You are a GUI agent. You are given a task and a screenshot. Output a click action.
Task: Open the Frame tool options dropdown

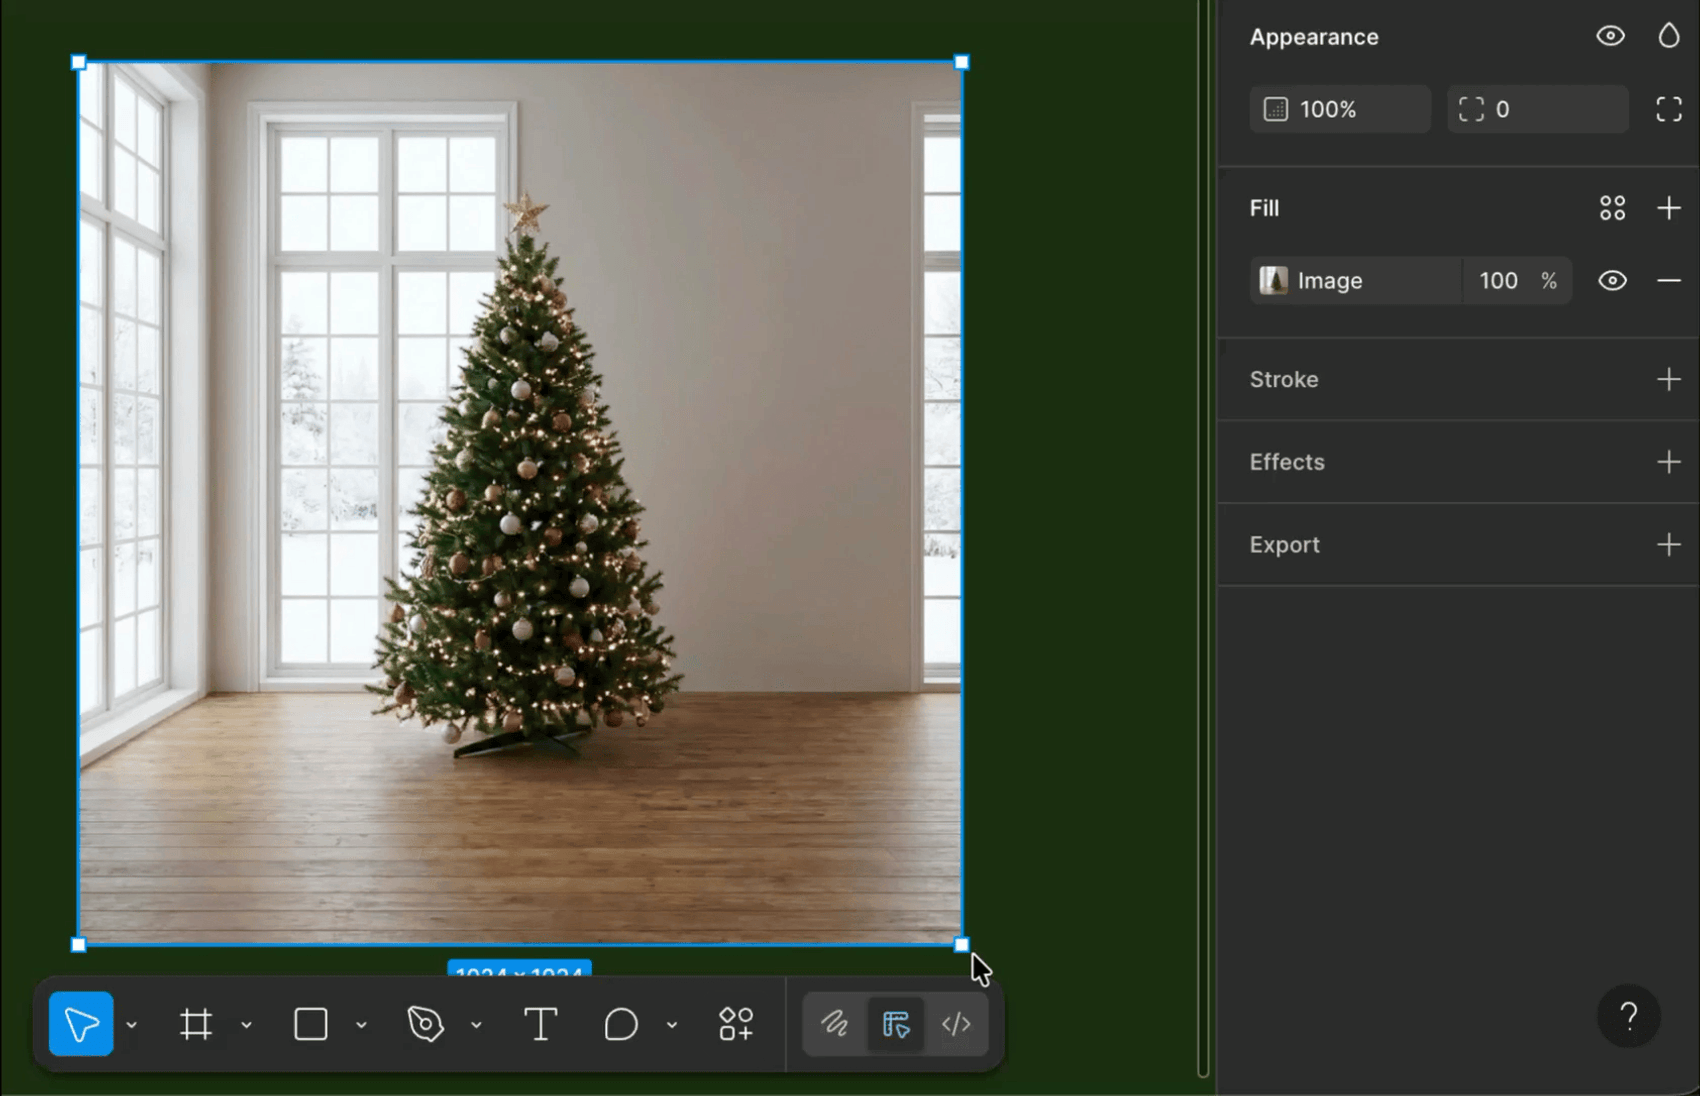(246, 1025)
